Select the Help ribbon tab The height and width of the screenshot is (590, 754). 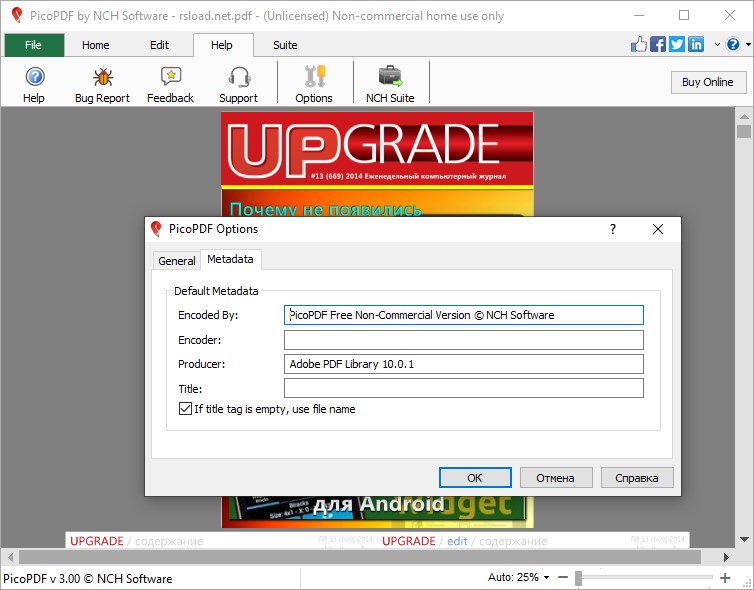pos(222,45)
